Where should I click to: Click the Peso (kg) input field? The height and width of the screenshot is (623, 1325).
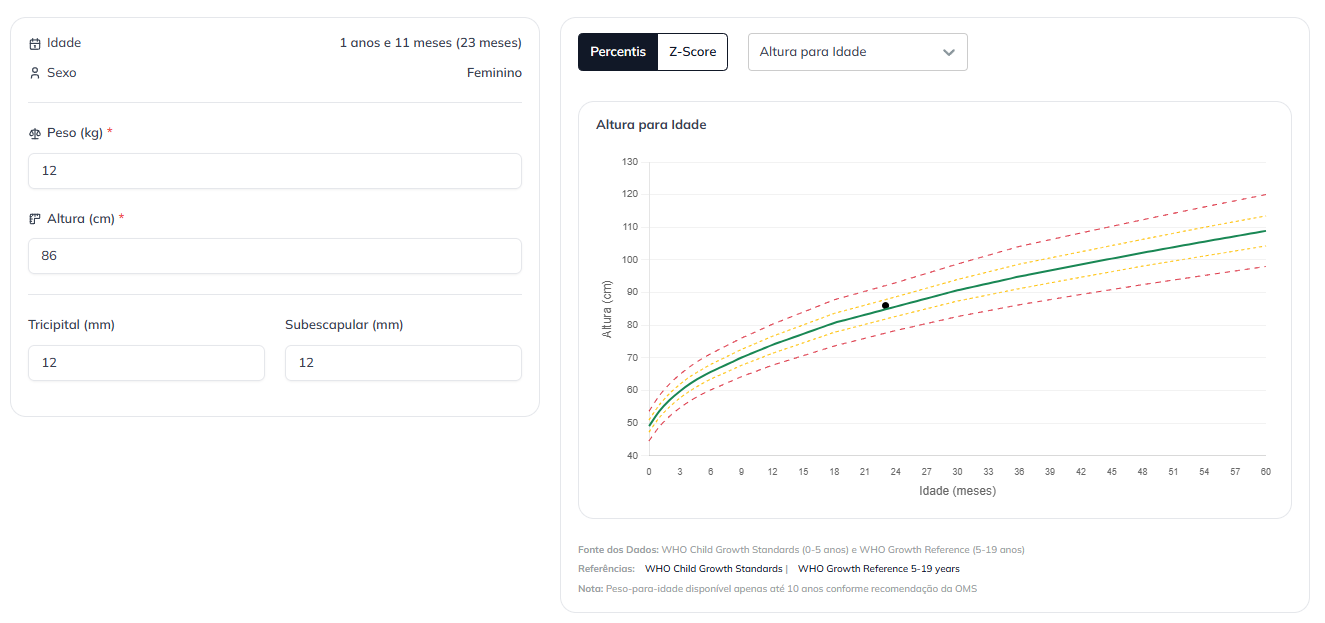coord(275,171)
